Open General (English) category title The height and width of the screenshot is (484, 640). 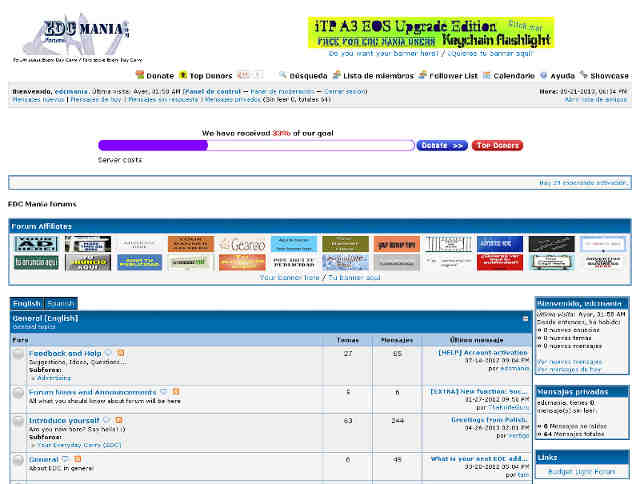tap(45, 318)
